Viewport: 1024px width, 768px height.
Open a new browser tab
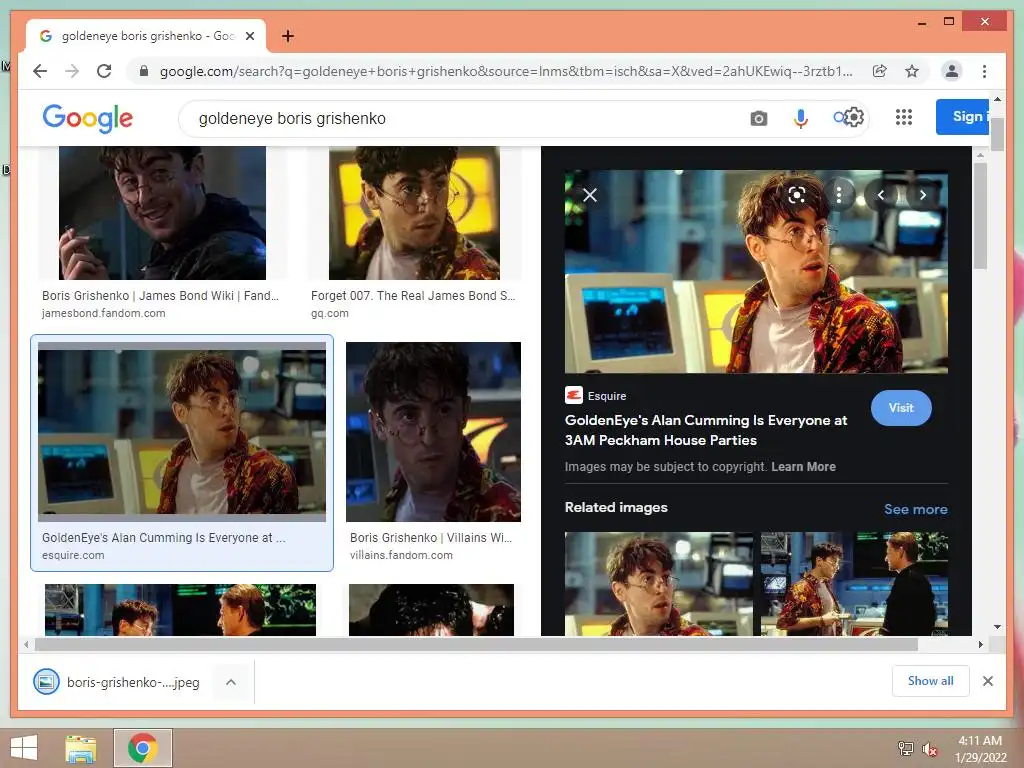point(287,36)
